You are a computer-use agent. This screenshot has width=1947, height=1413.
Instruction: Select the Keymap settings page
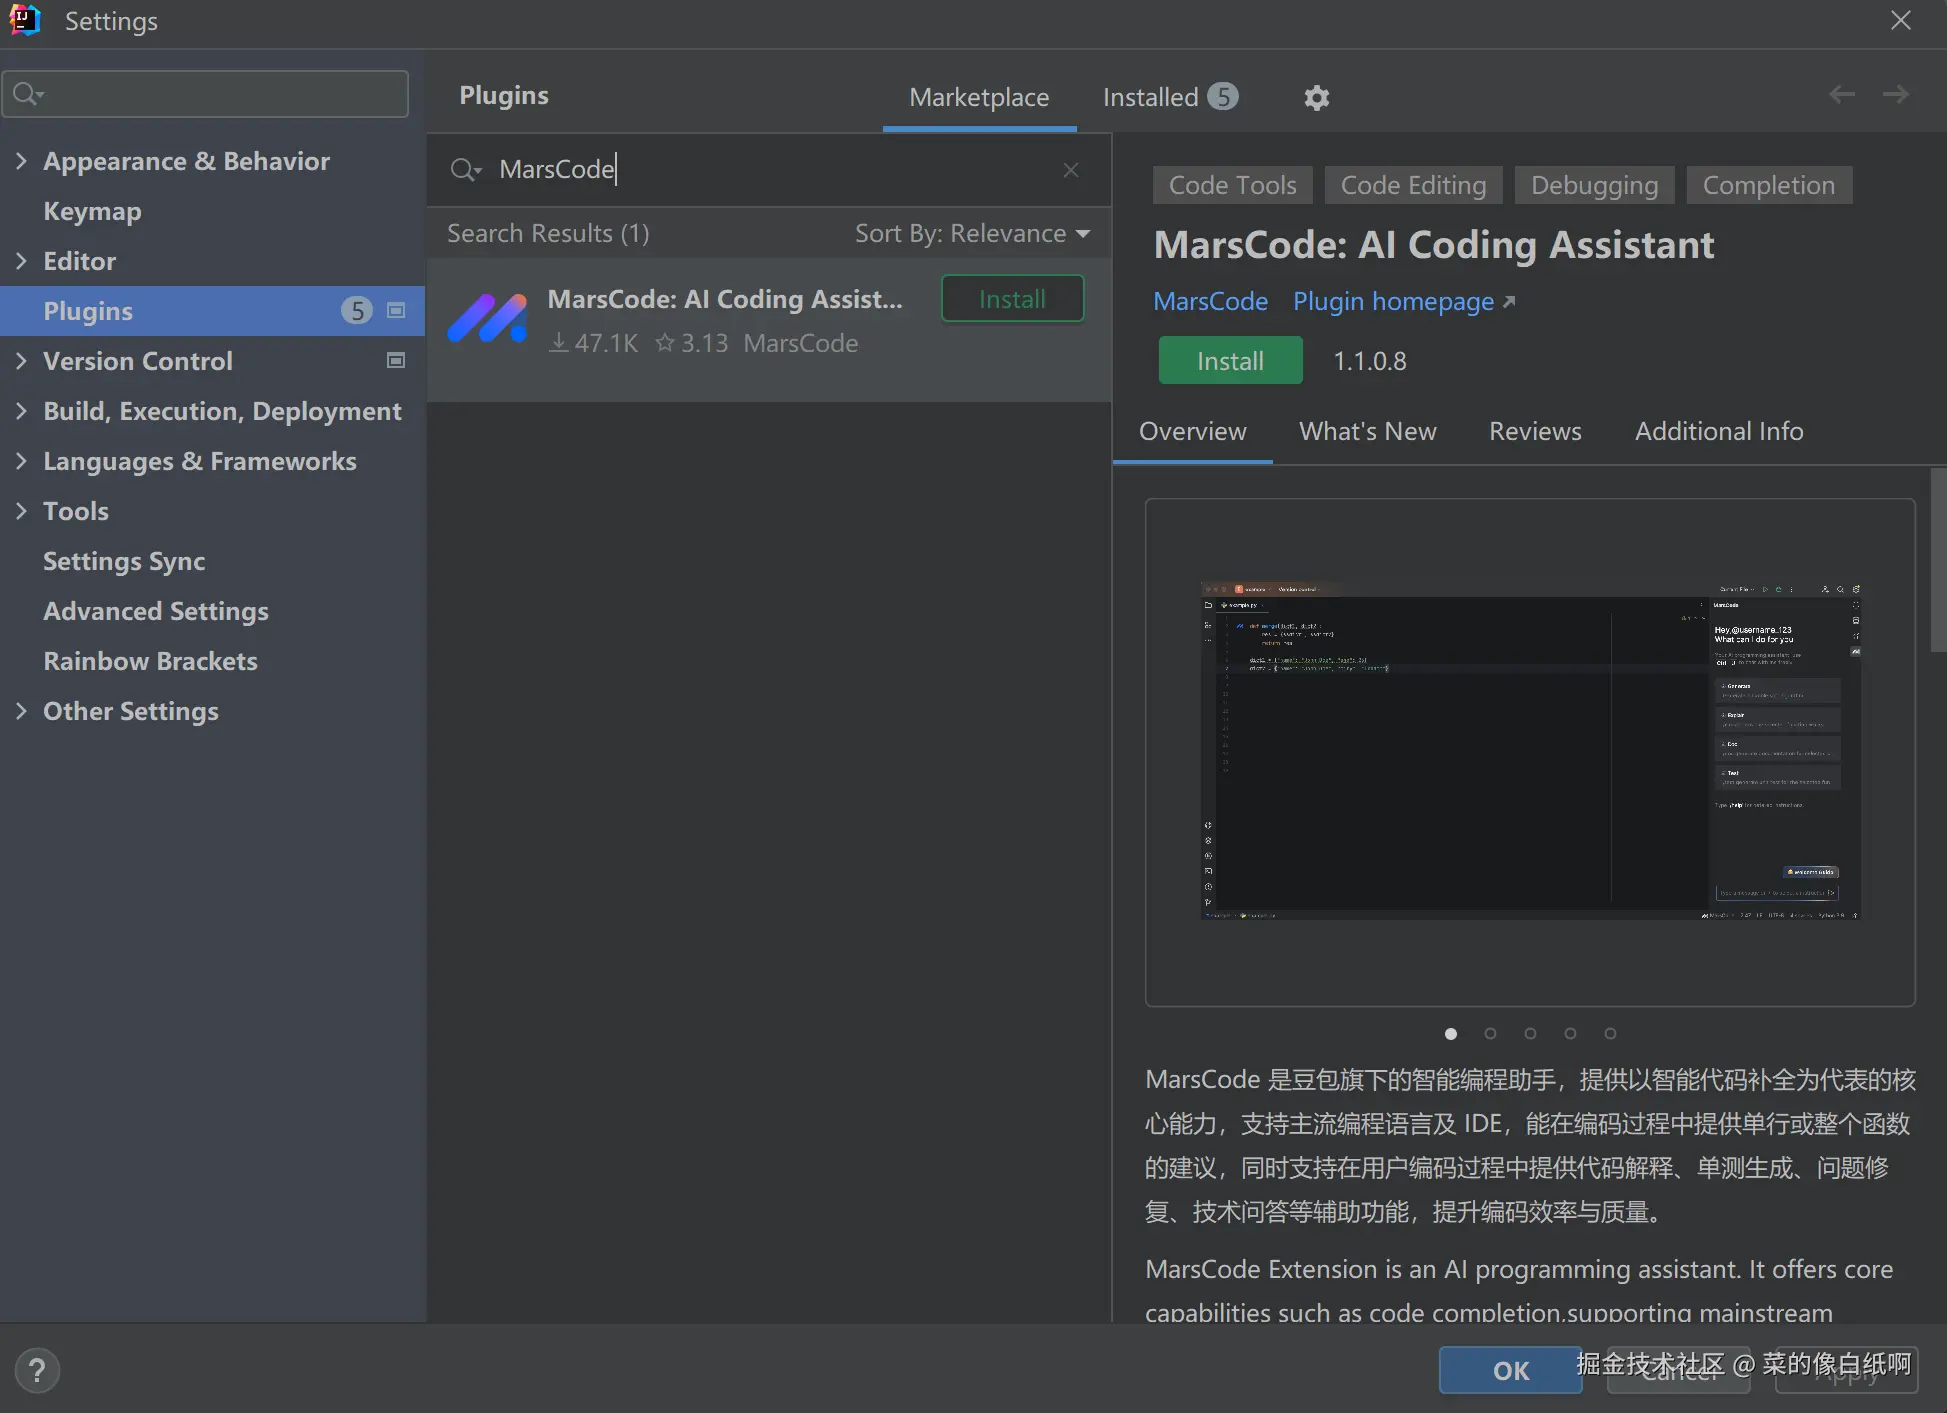tap(212, 211)
